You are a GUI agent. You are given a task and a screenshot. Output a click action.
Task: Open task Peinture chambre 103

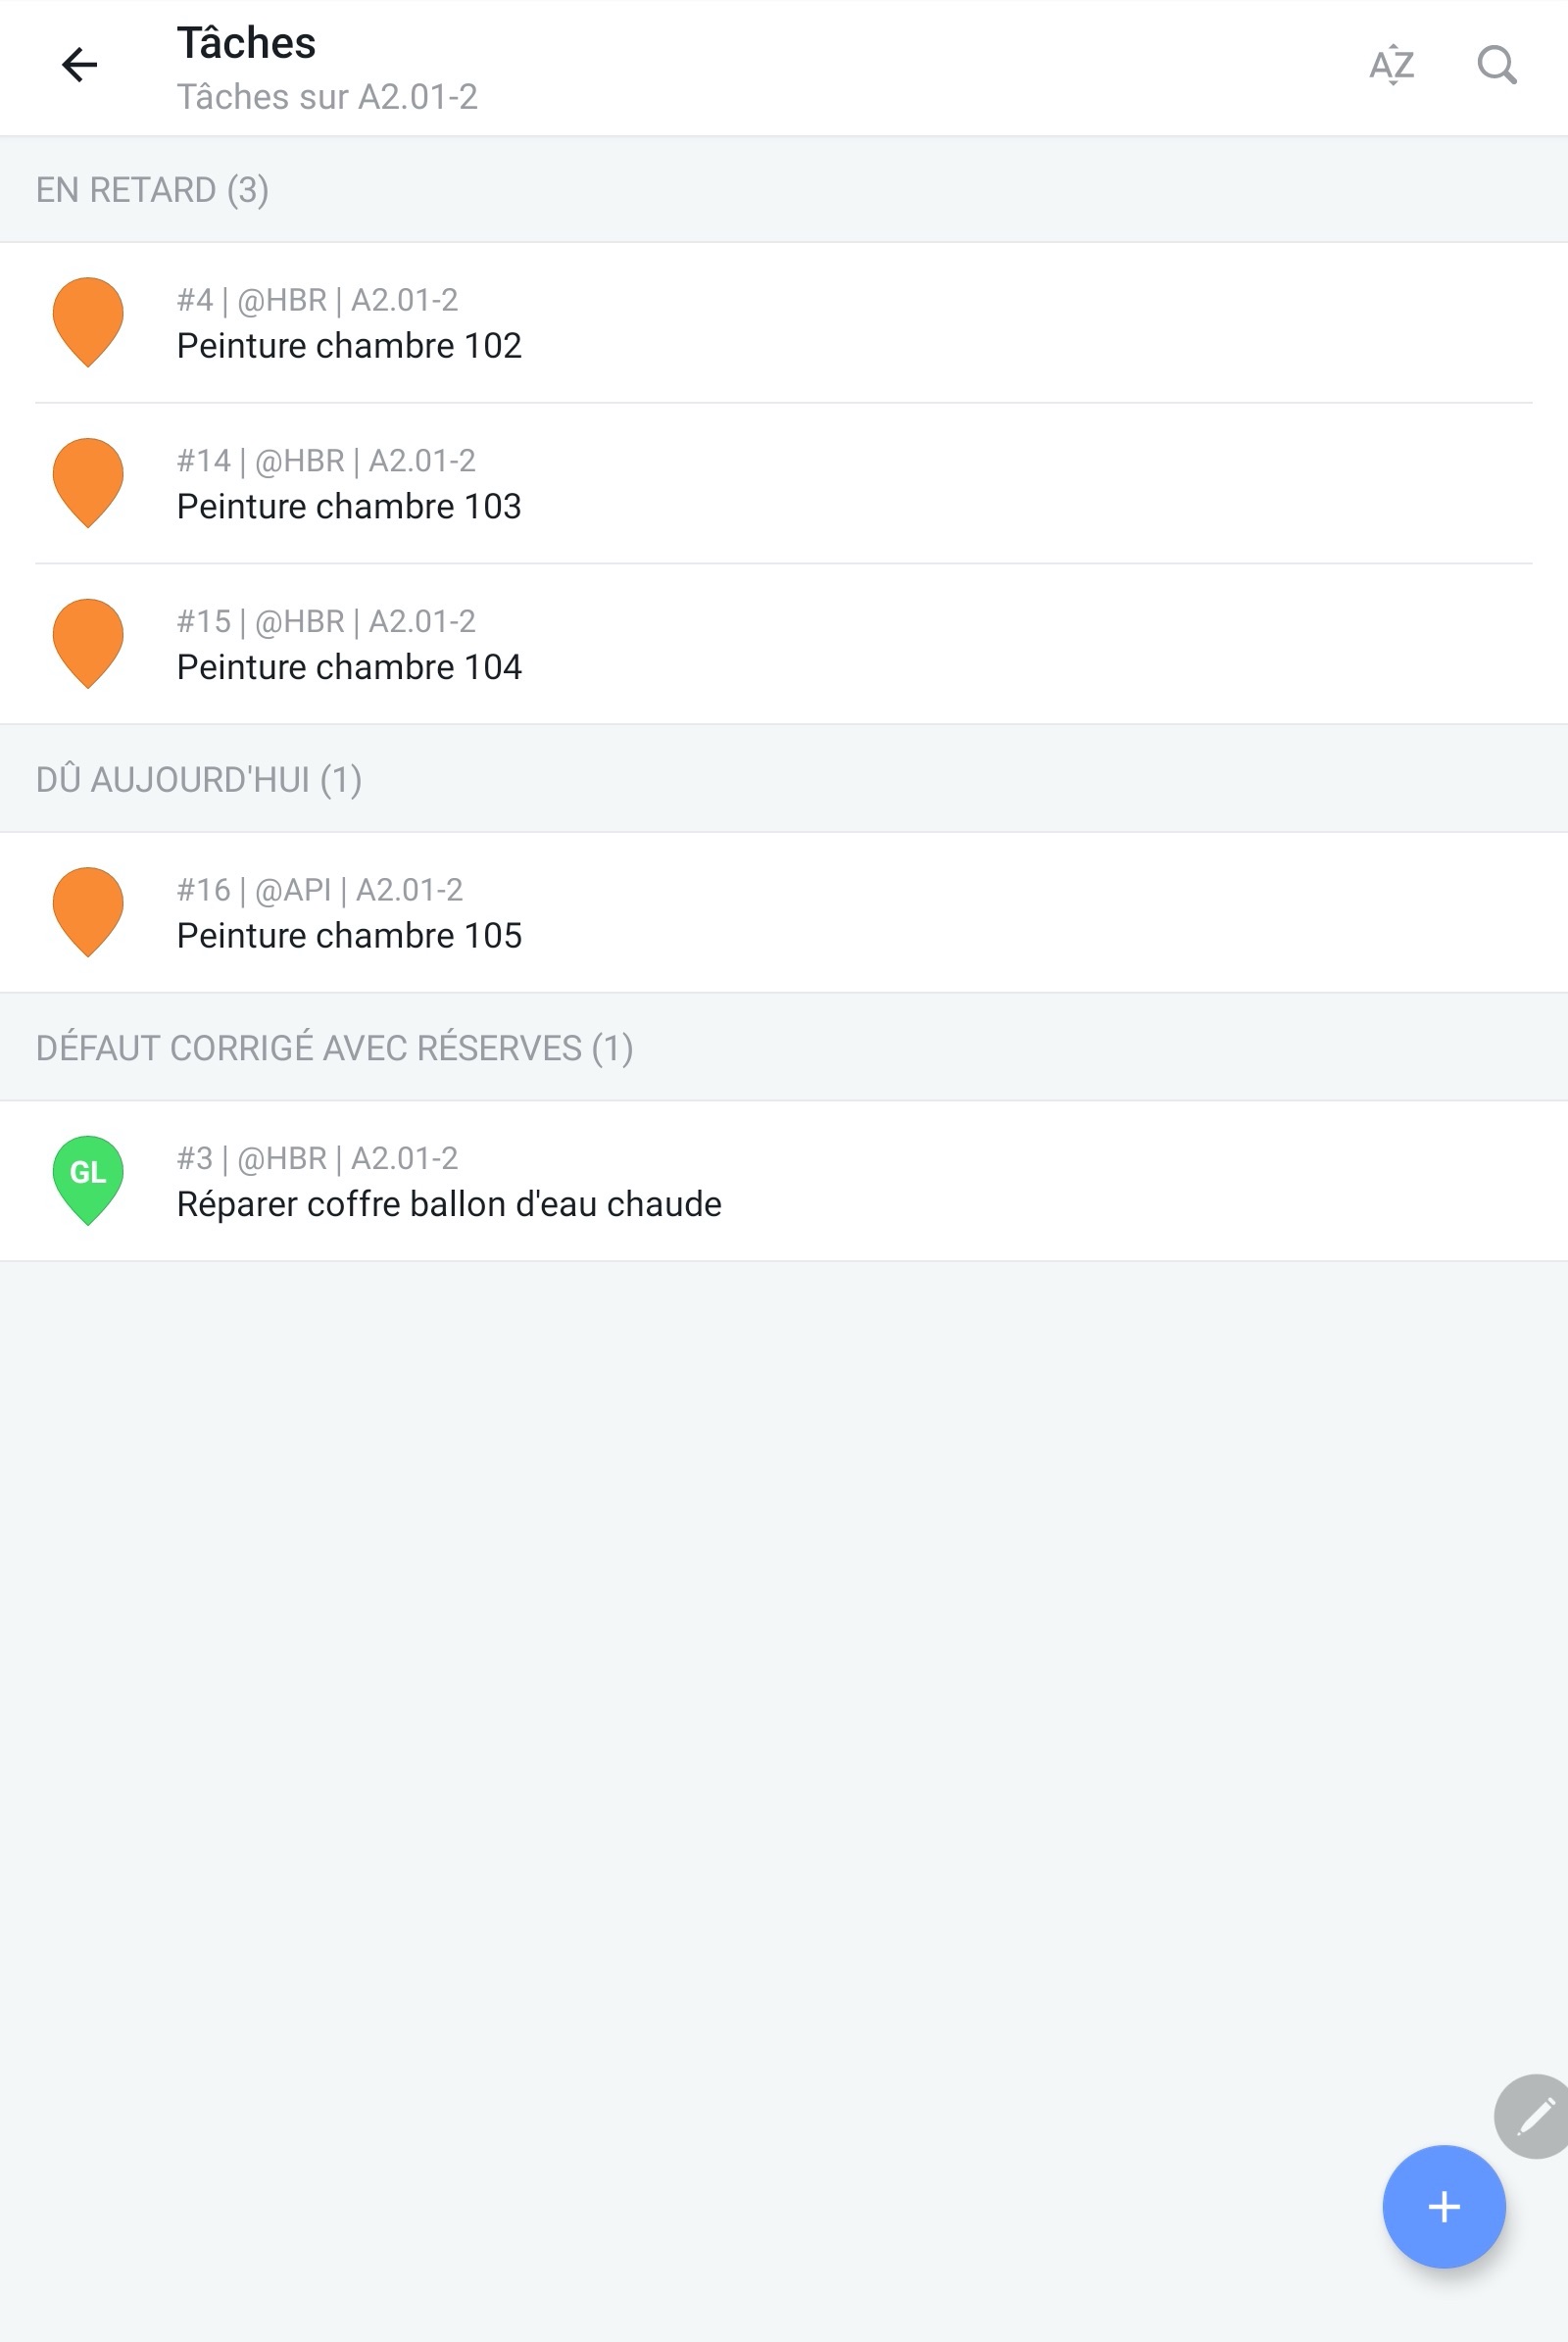tap(784, 484)
